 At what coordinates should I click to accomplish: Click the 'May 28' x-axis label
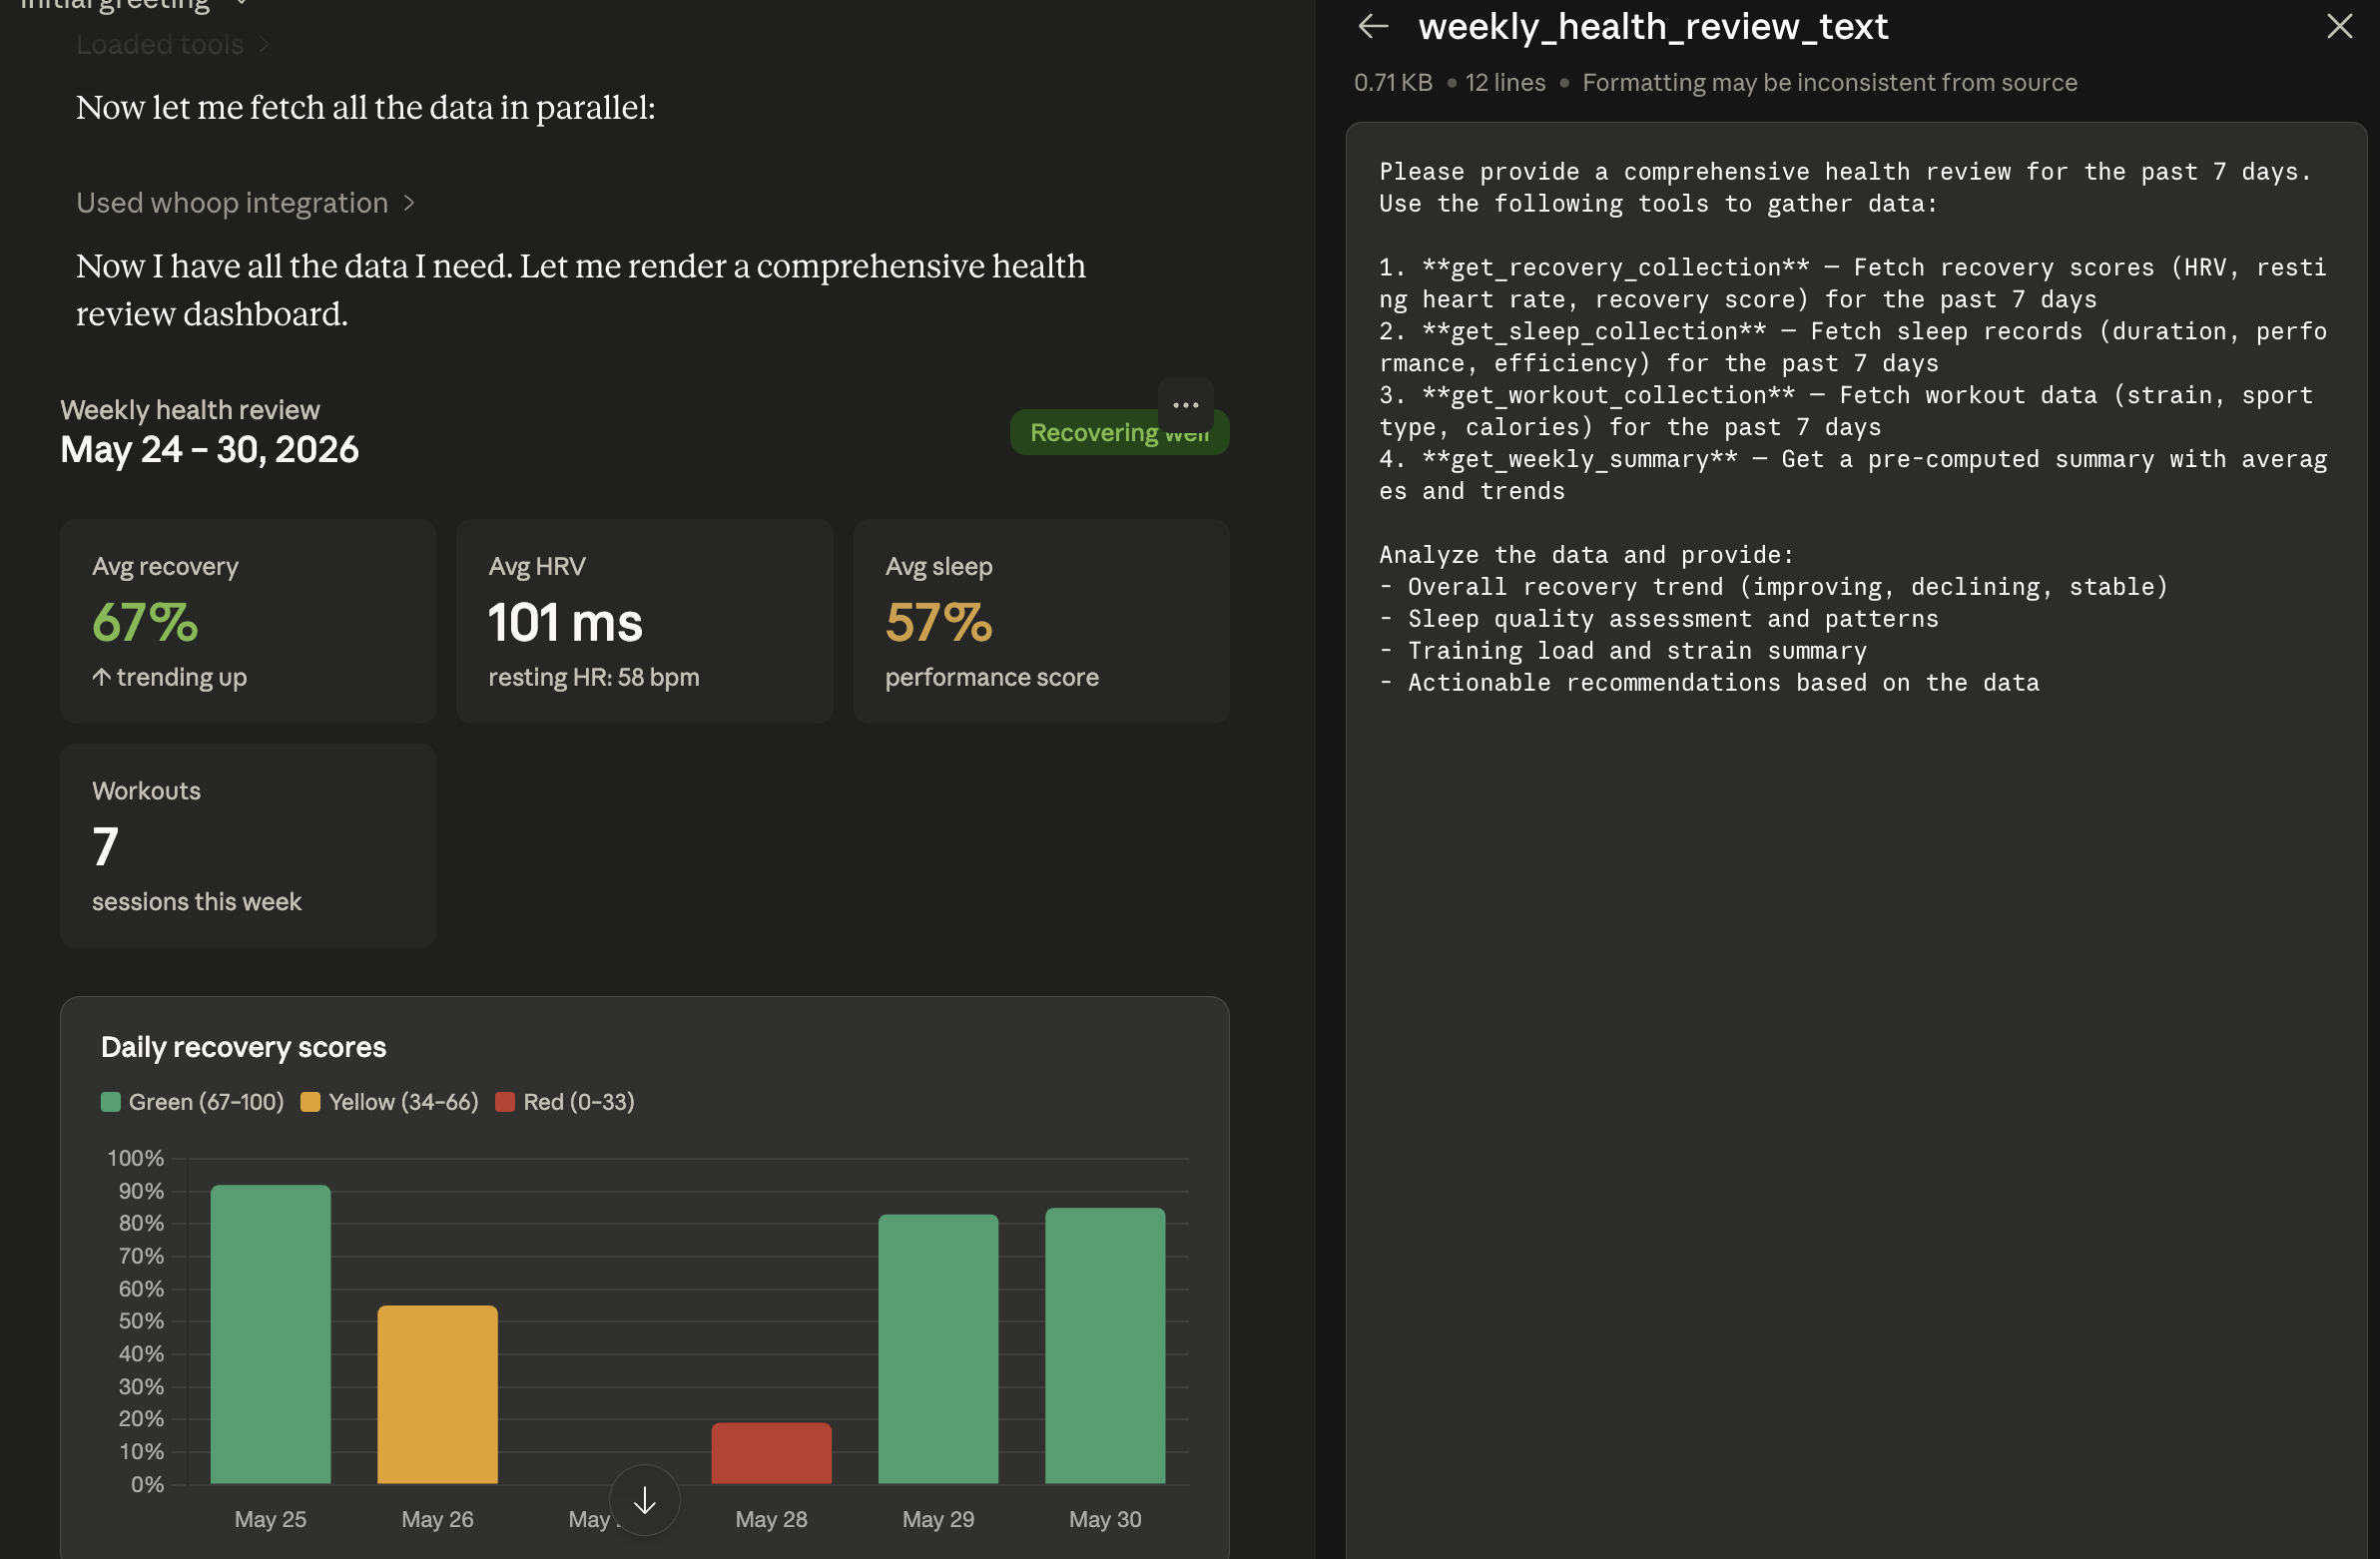(x=771, y=1519)
